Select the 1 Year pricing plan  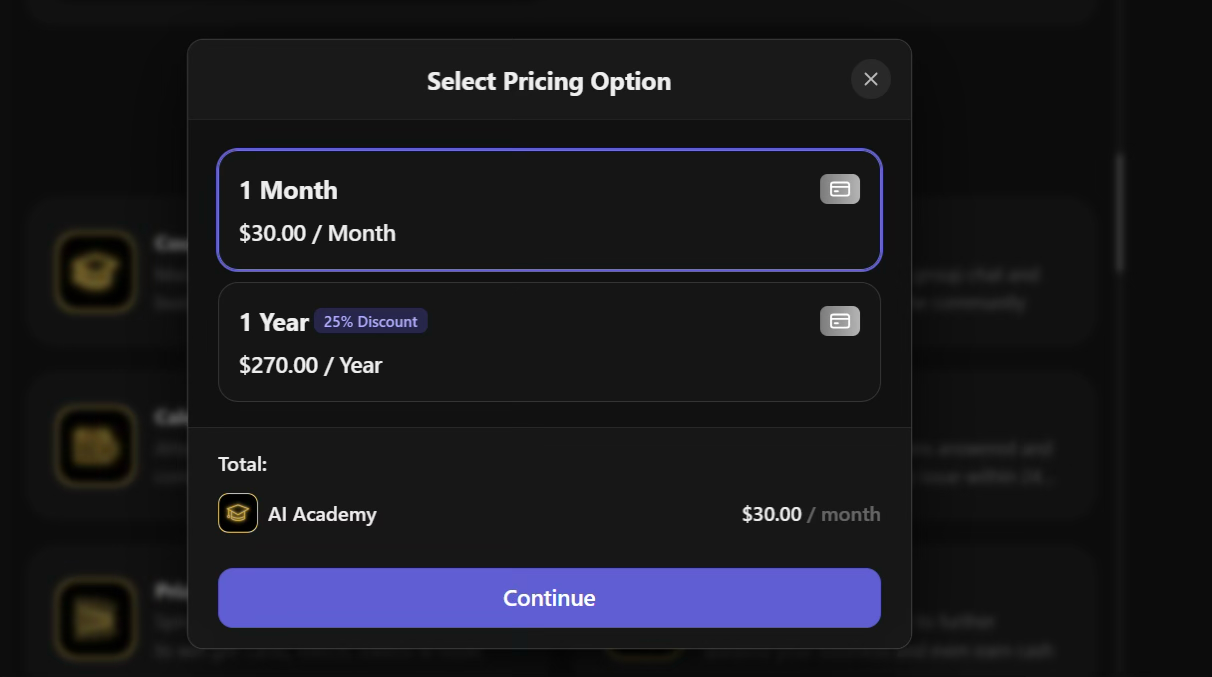click(549, 342)
